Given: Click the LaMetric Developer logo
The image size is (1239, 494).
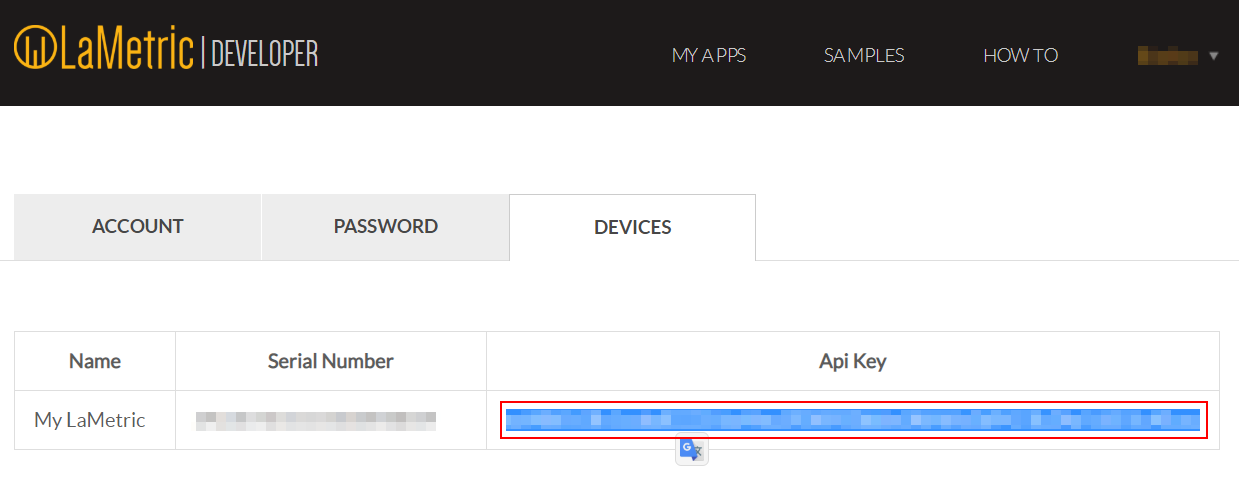Looking at the screenshot, I should click(x=166, y=50).
